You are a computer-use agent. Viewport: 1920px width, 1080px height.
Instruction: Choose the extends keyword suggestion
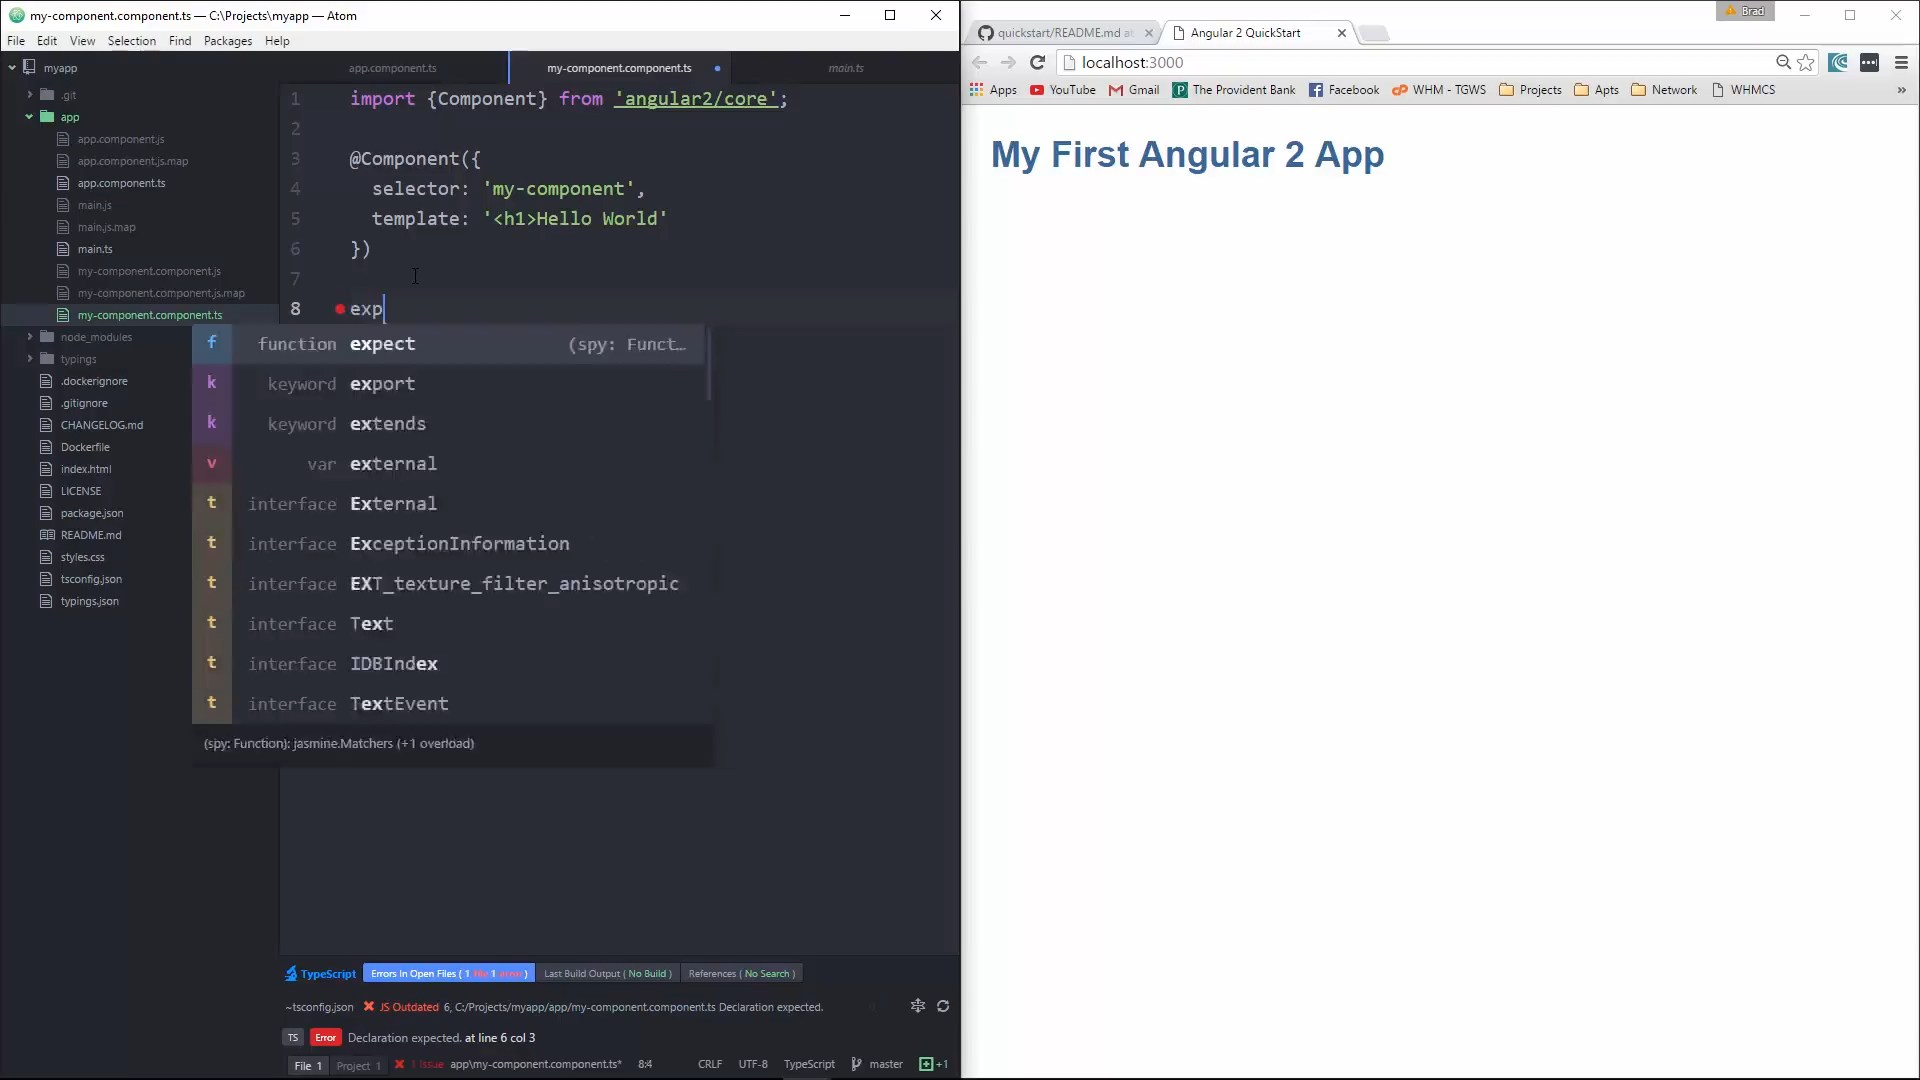click(x=449, y=424)
